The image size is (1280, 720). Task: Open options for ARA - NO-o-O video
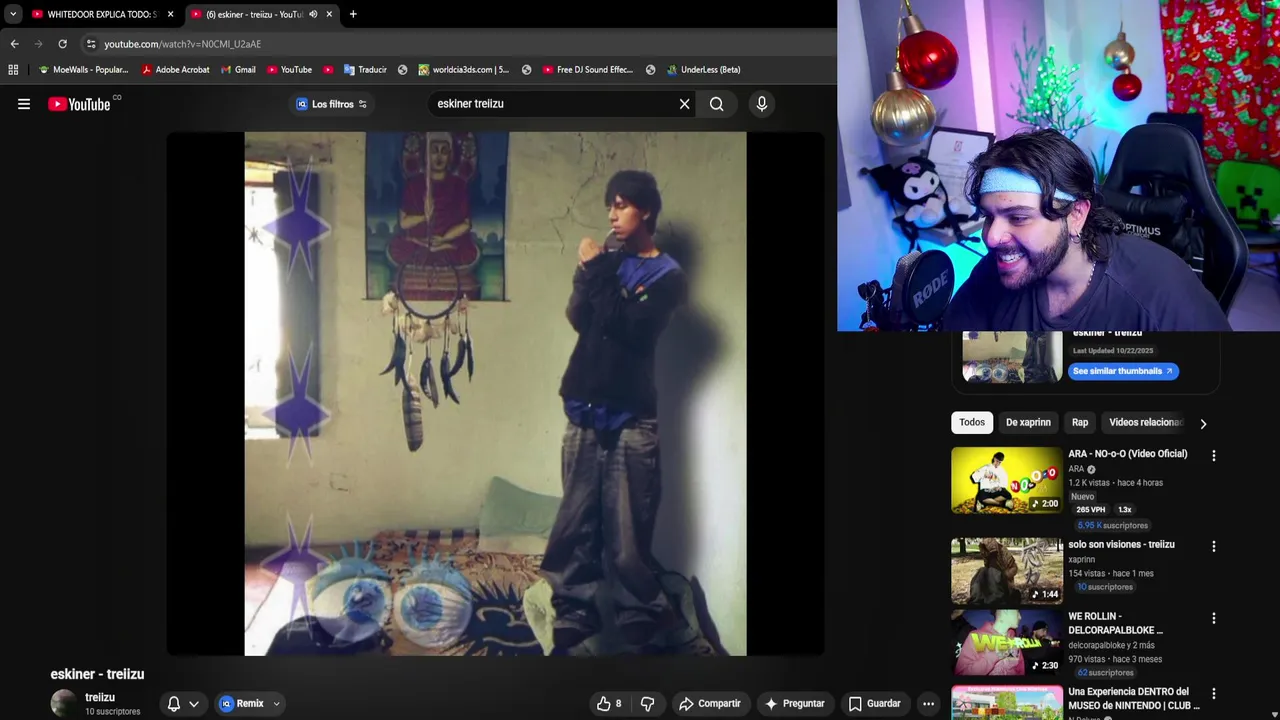pyautogui.click(x=1214, y=456)
